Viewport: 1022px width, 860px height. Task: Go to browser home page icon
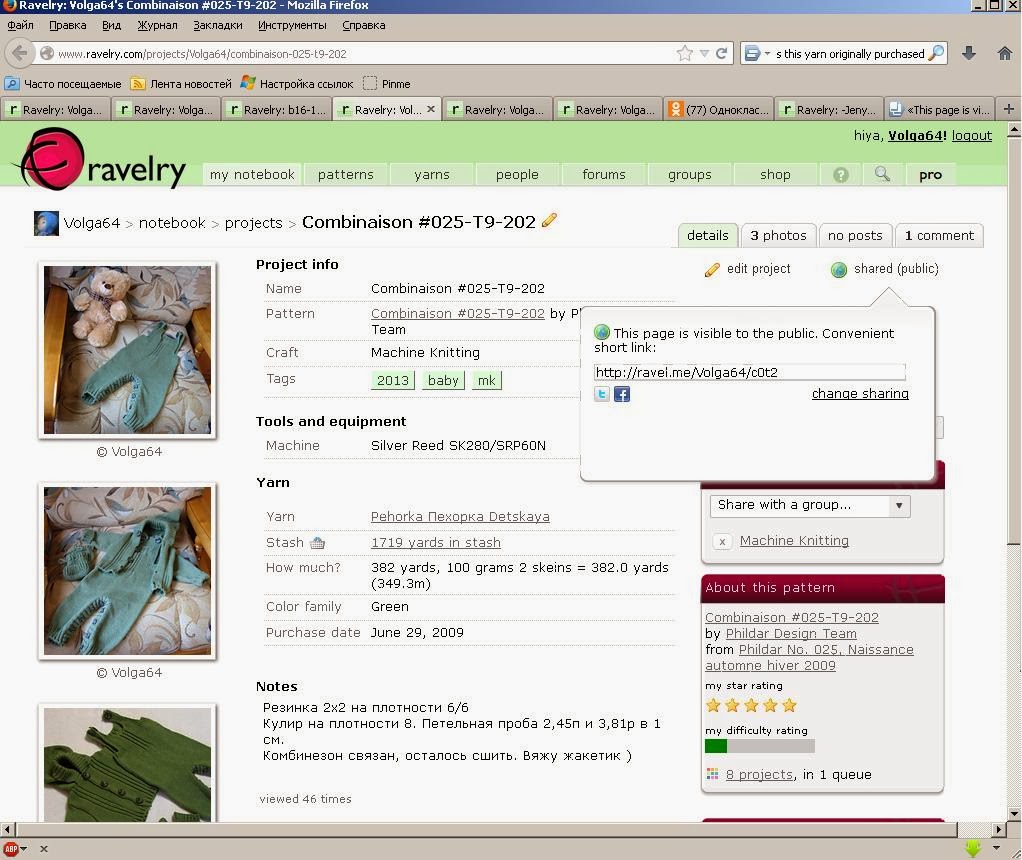click(x=1004, y=53)
